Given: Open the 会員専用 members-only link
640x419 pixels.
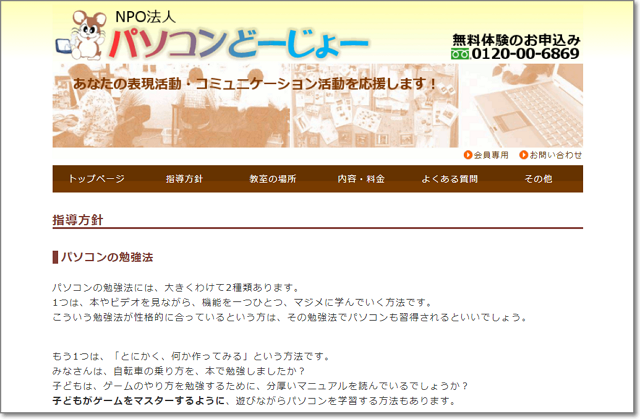Looking at the screenshot, I should click(491, 155).
